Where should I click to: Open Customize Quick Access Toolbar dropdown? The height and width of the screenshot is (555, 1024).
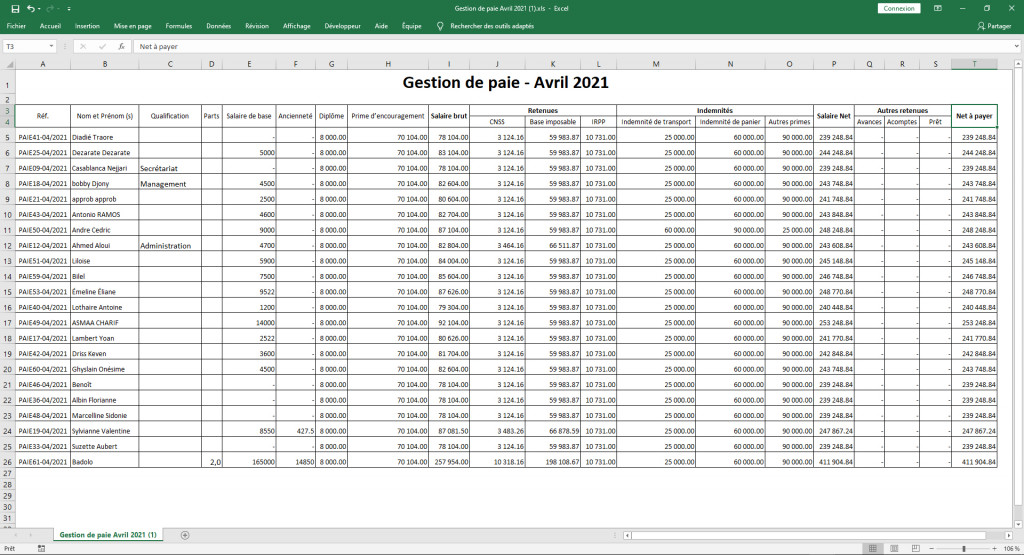click(x=69, y=8)
